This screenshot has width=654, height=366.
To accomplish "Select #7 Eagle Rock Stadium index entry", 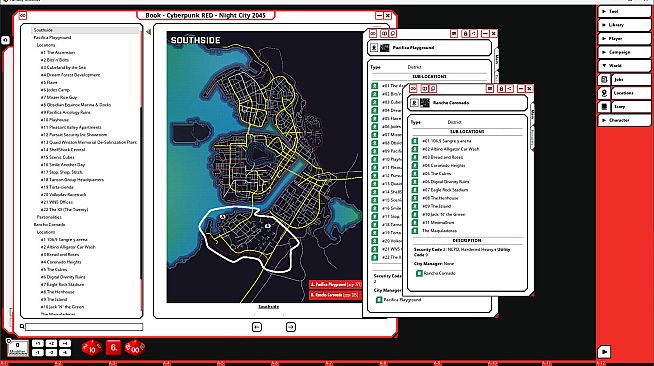I will click(x=63, y=284).
